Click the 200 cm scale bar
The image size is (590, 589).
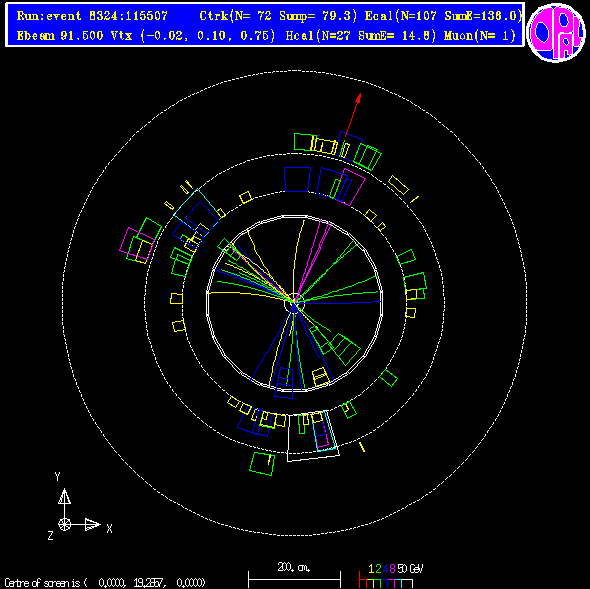tap(294, 579)
